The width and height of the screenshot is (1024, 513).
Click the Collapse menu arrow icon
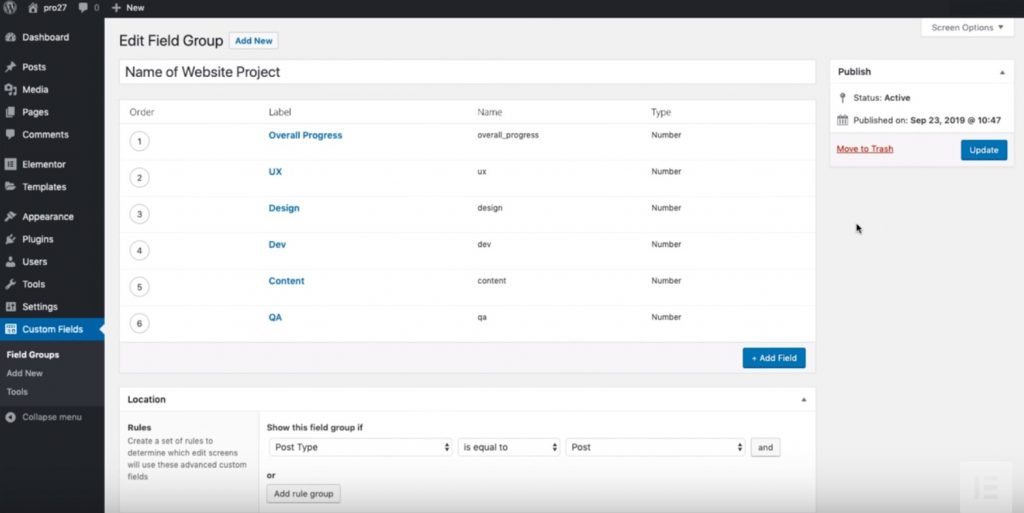tap(11, 418)
